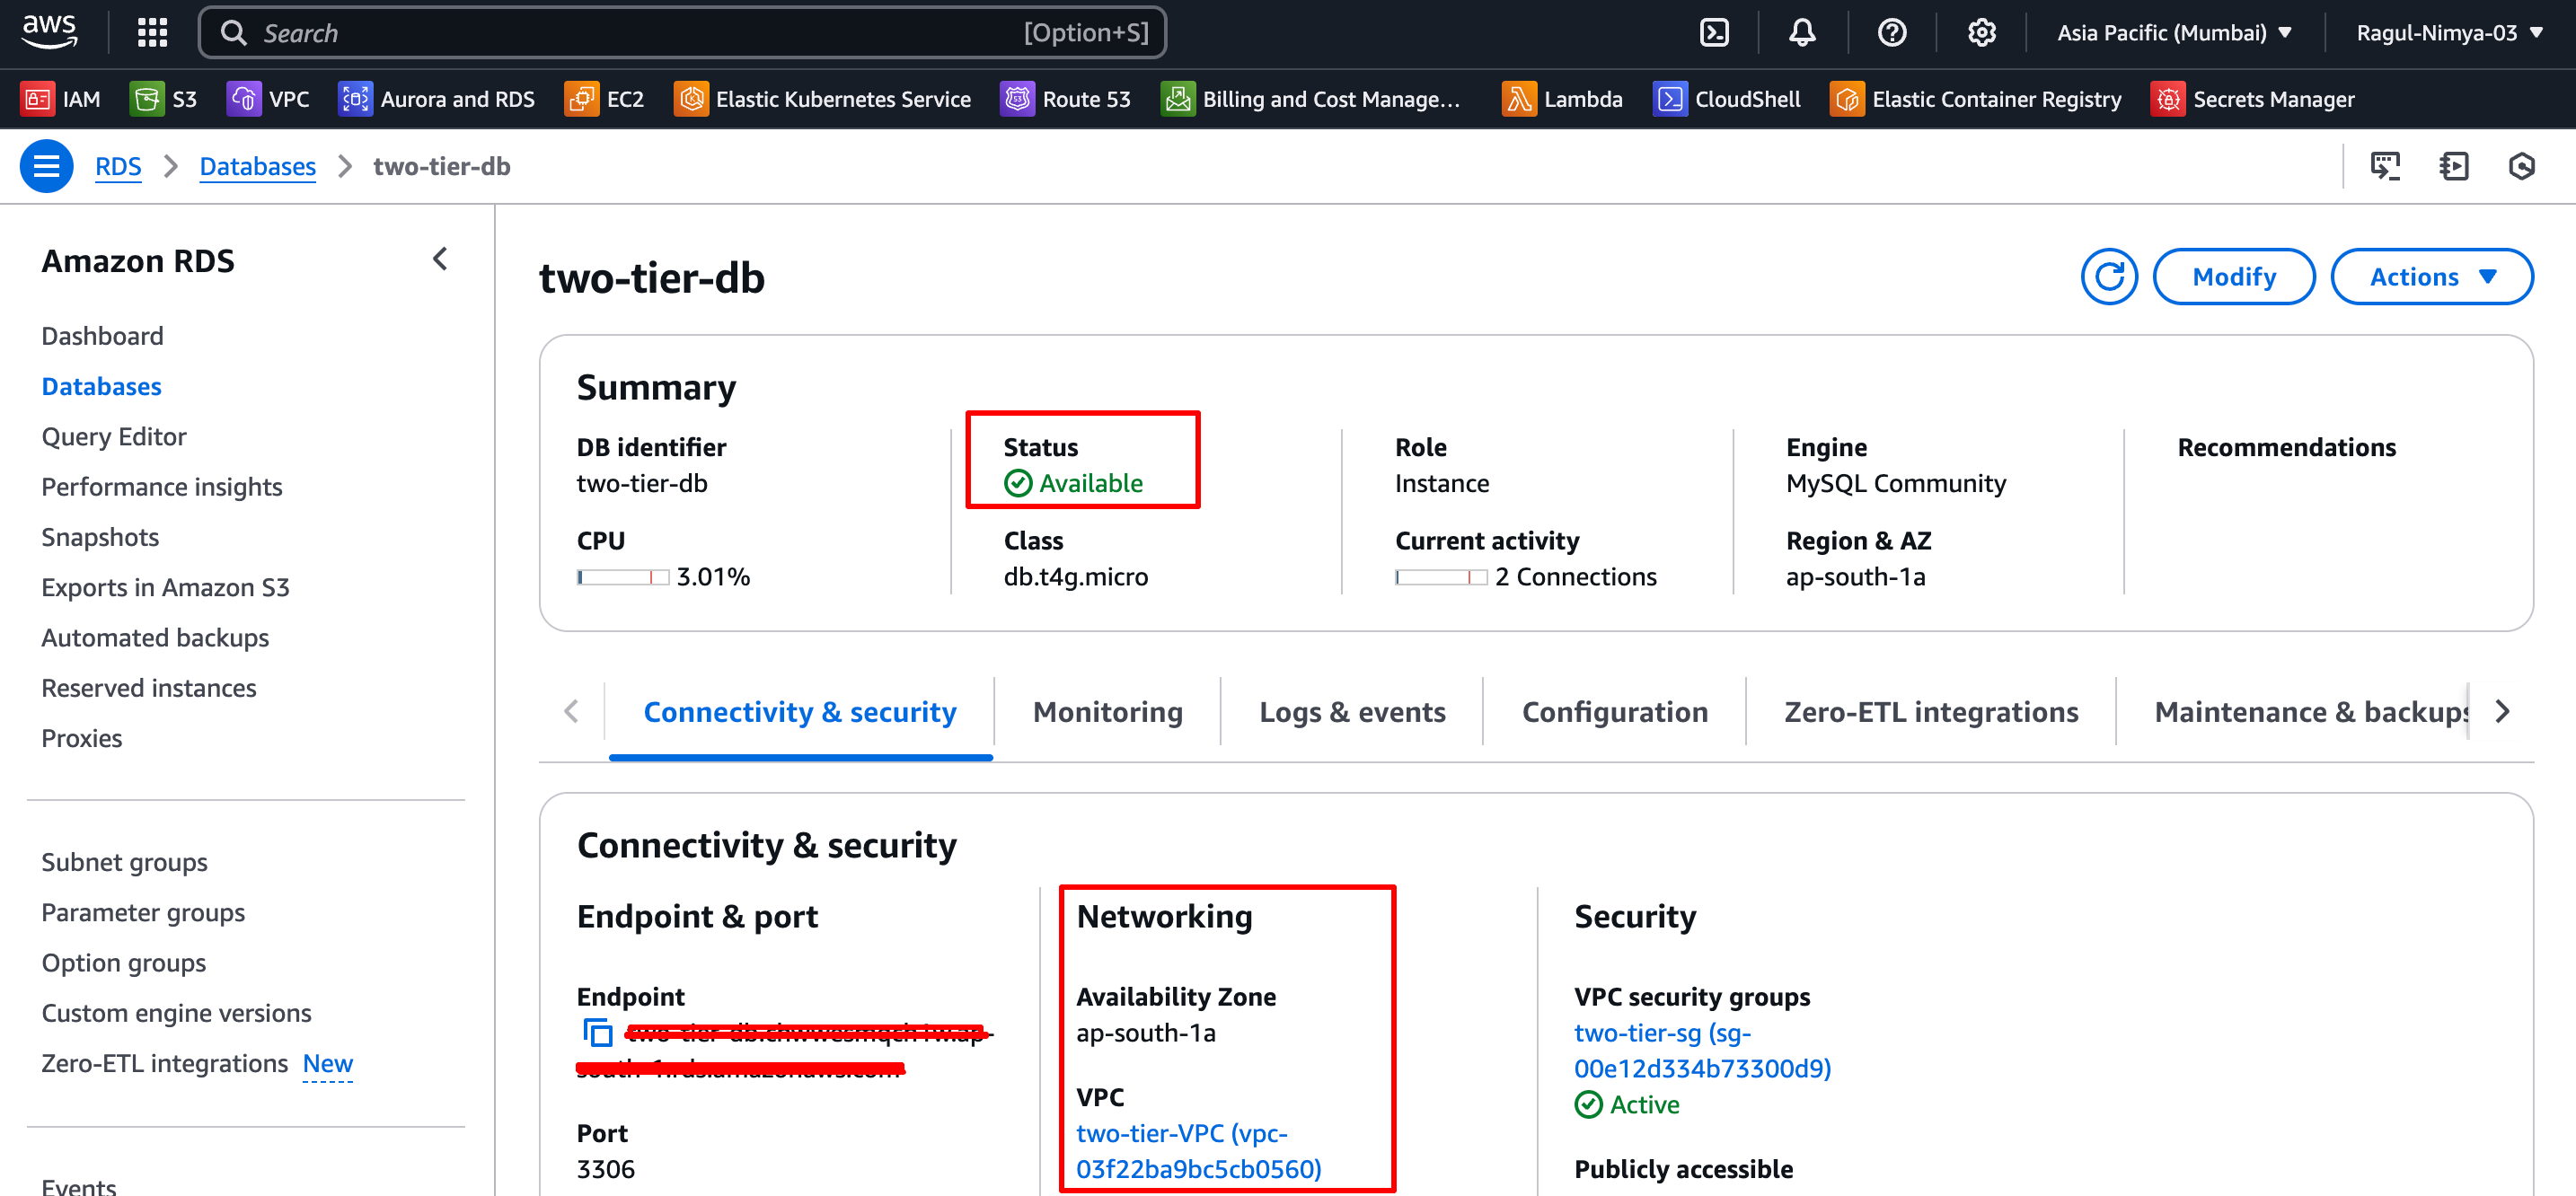The image size is (2576, 1196).
Task: Open the notifications bell icon
Action: coord(1802,33)
